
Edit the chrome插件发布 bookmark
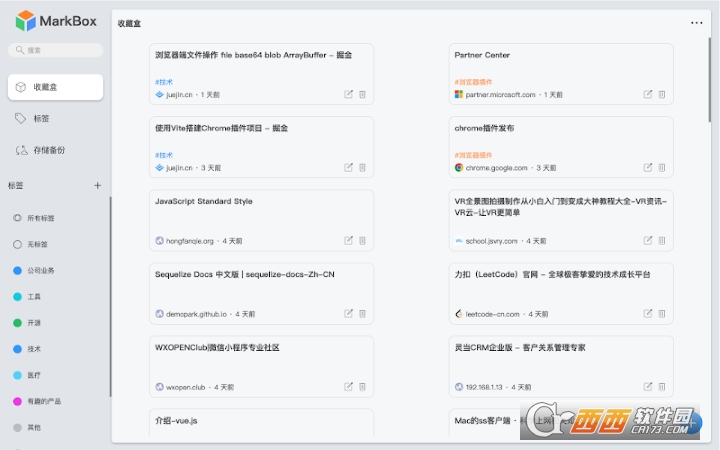coord(648,167)
